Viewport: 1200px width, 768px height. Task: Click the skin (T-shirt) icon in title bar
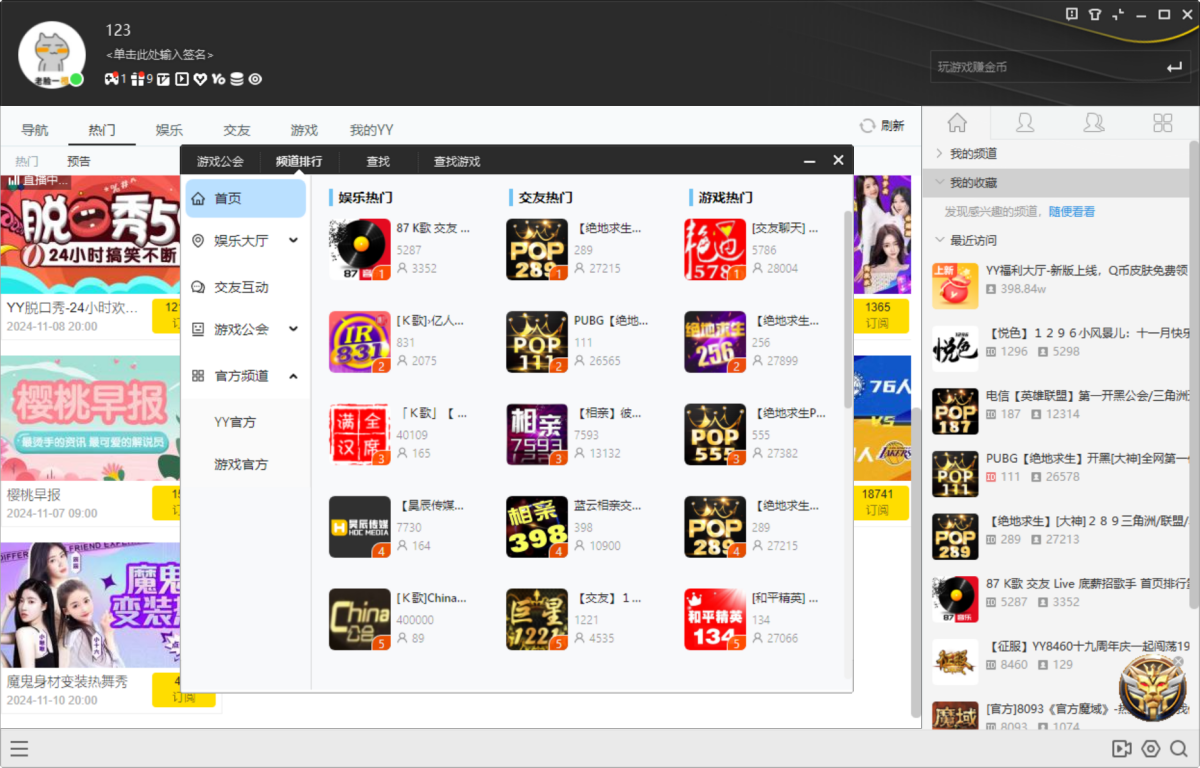pos(1094,14)
